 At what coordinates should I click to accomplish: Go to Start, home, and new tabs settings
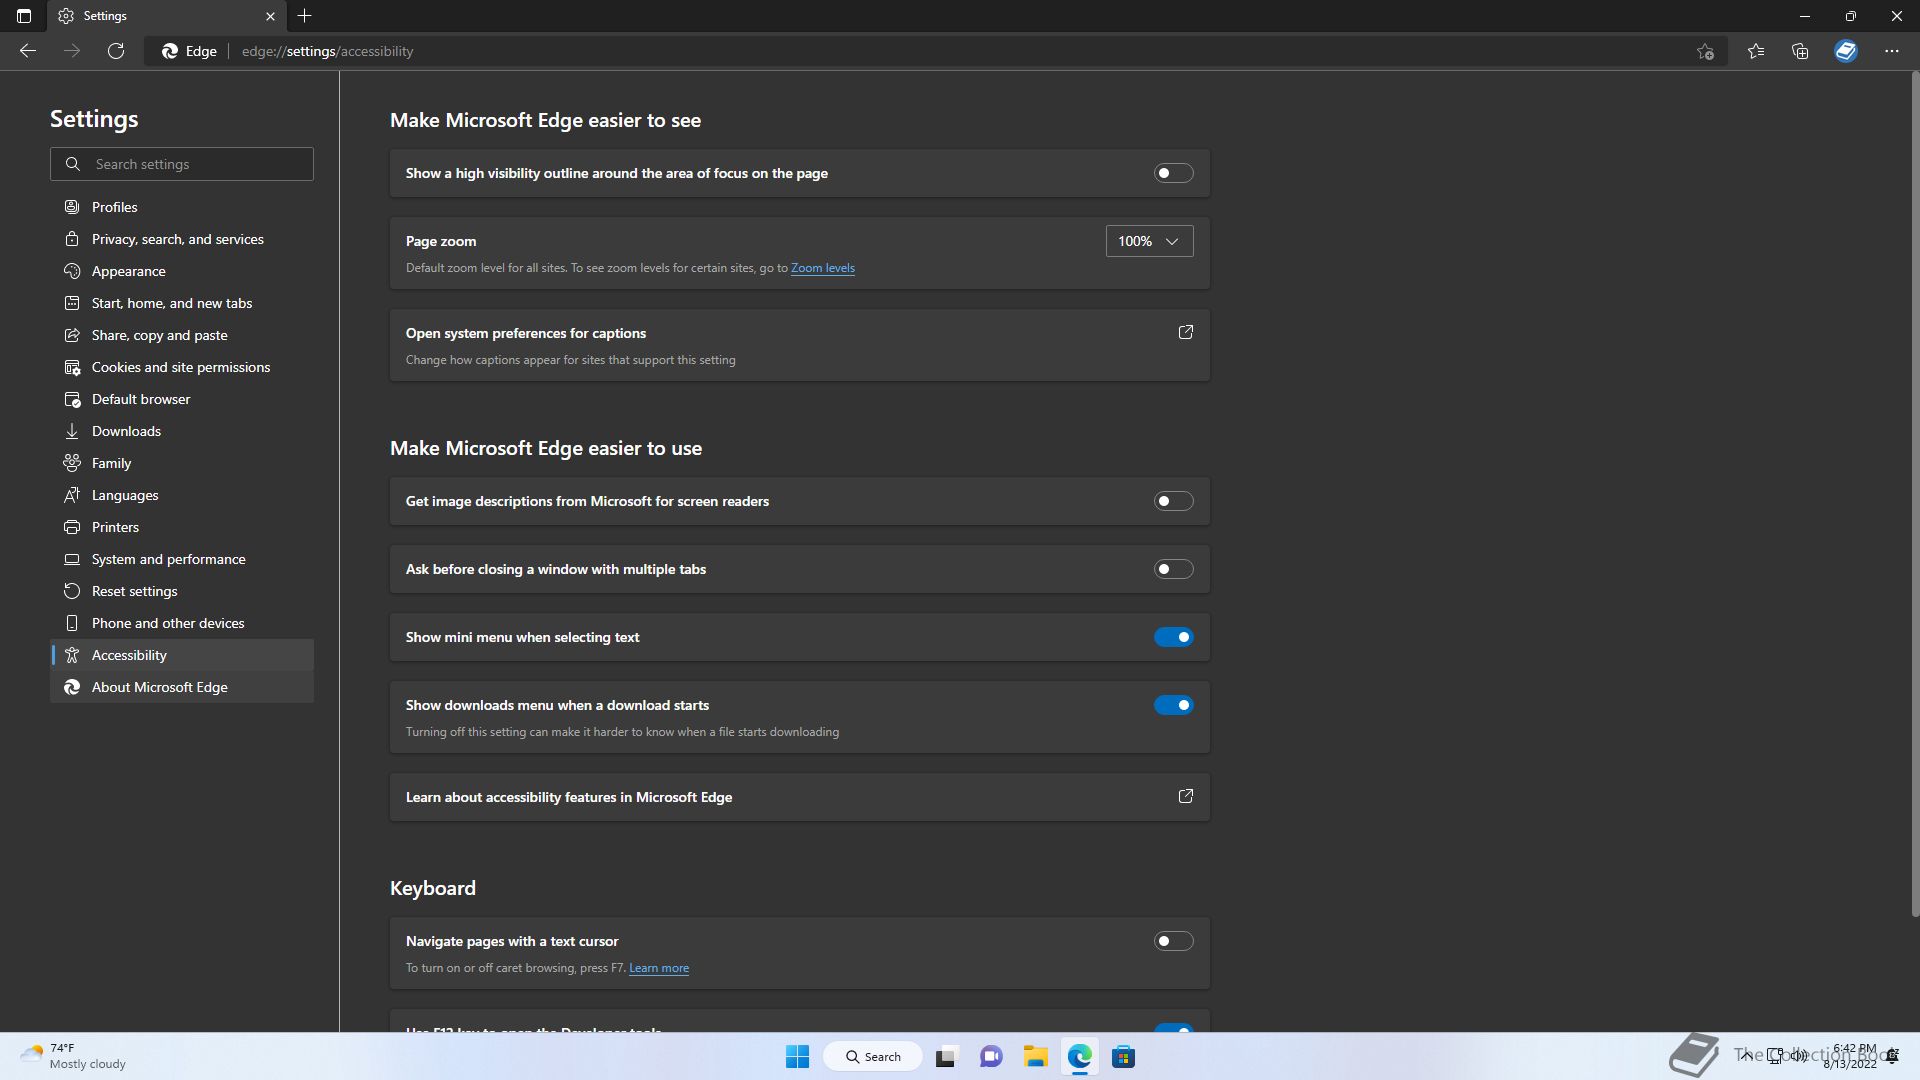182,303
